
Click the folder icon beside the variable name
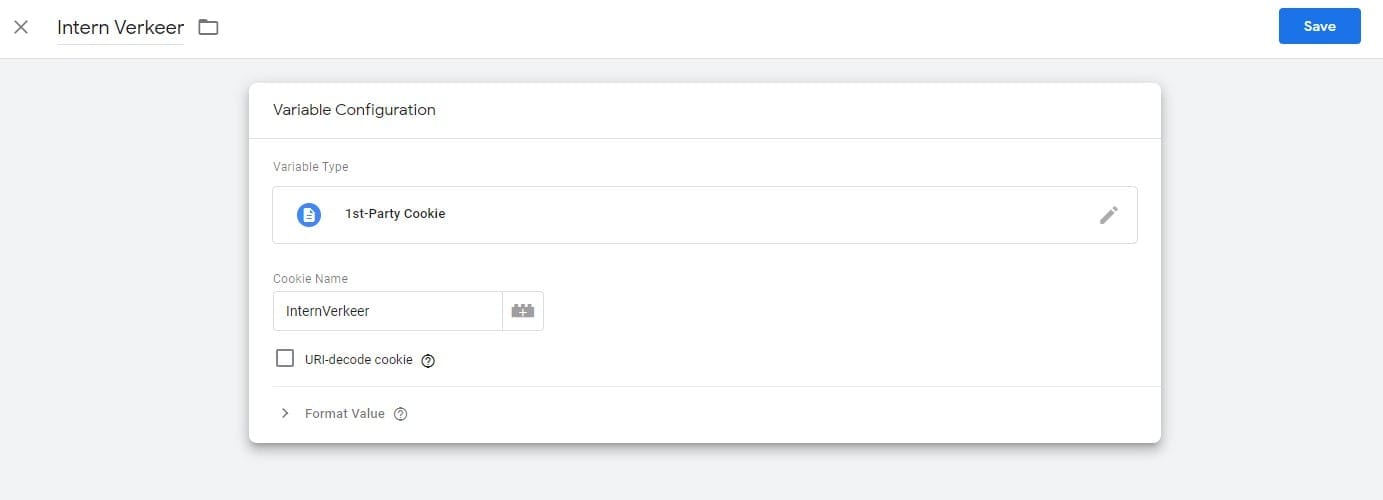point(208,27)
